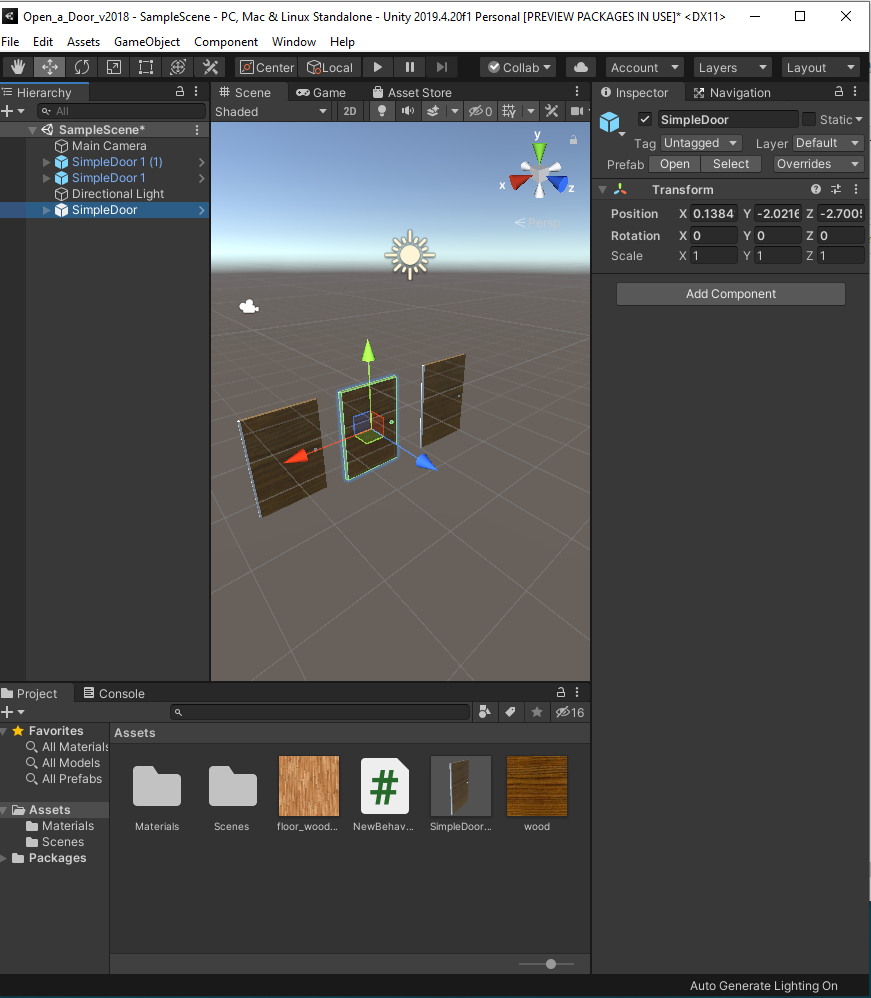The width and height of the screenshot is (871, 998).
Task: Click the orientation gizmo in Scene view
Action: [539, 173]
